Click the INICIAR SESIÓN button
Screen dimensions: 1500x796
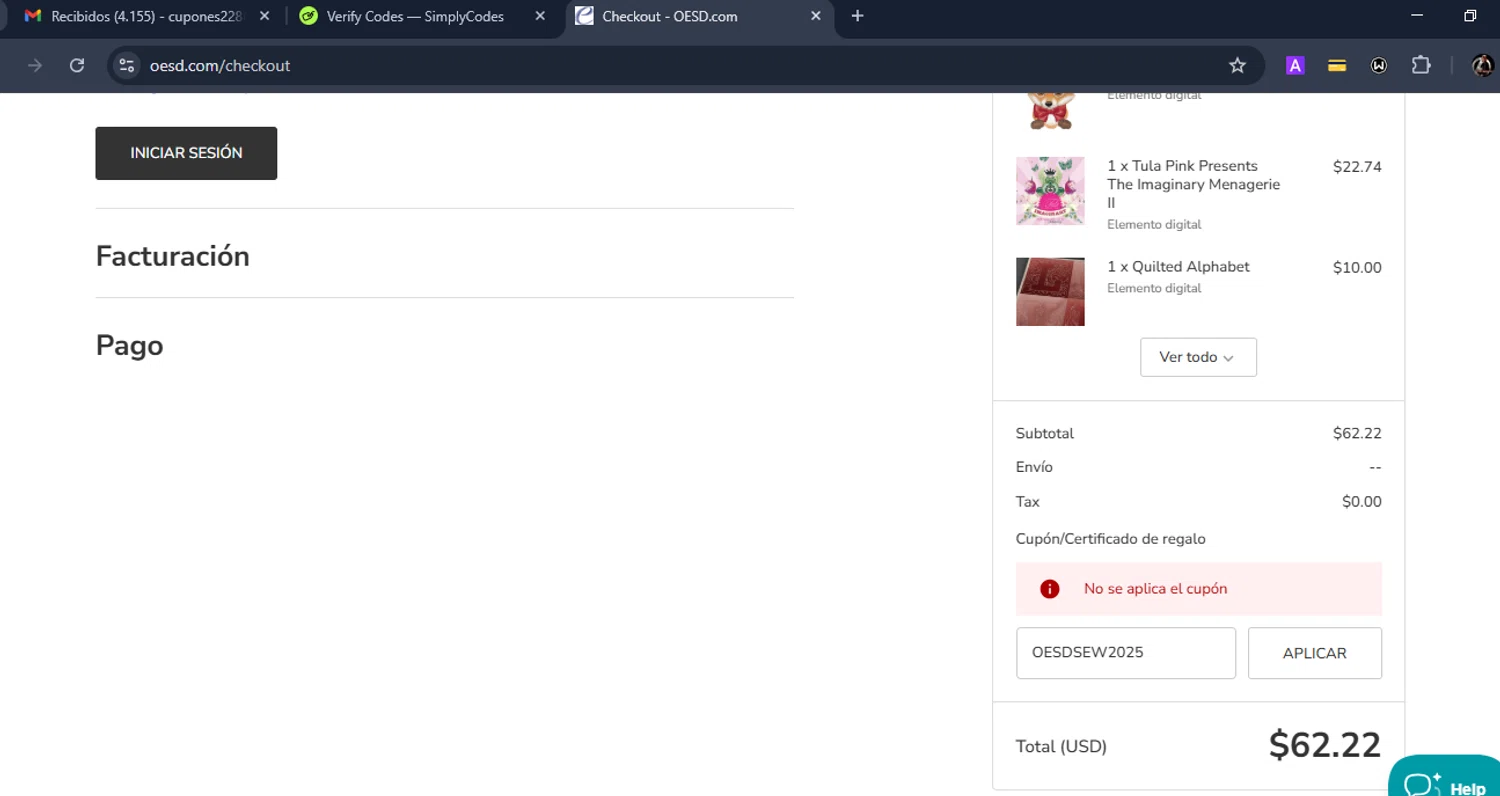click(x=186, y=153)
